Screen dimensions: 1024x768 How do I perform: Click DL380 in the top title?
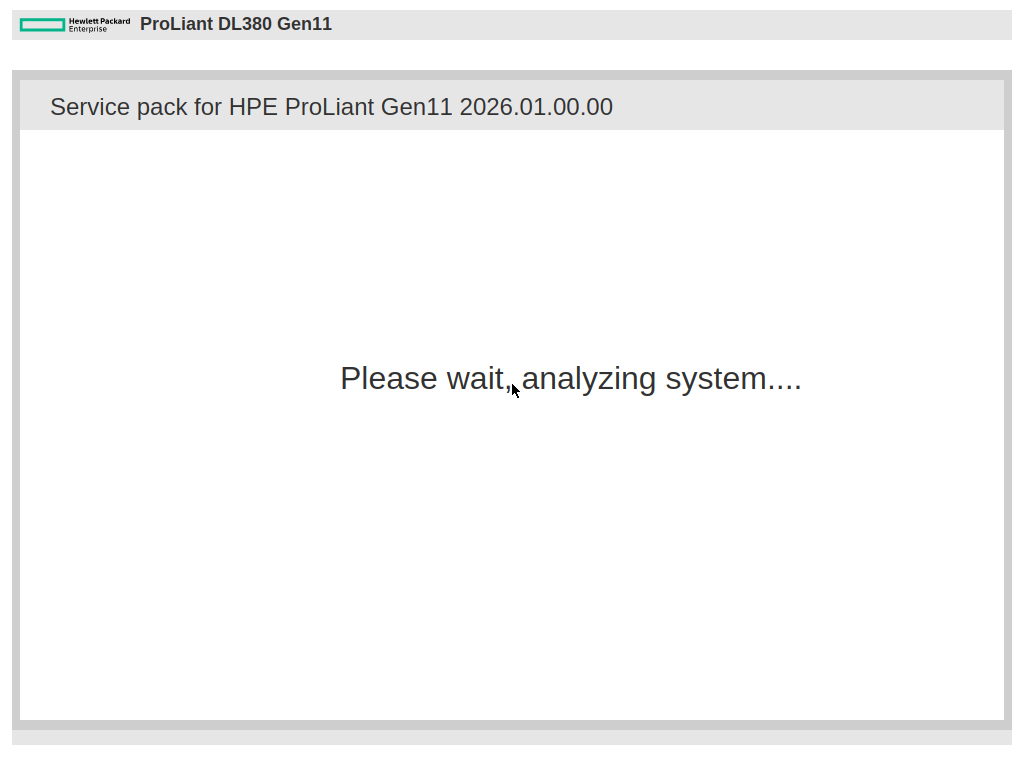click(245, 24)
